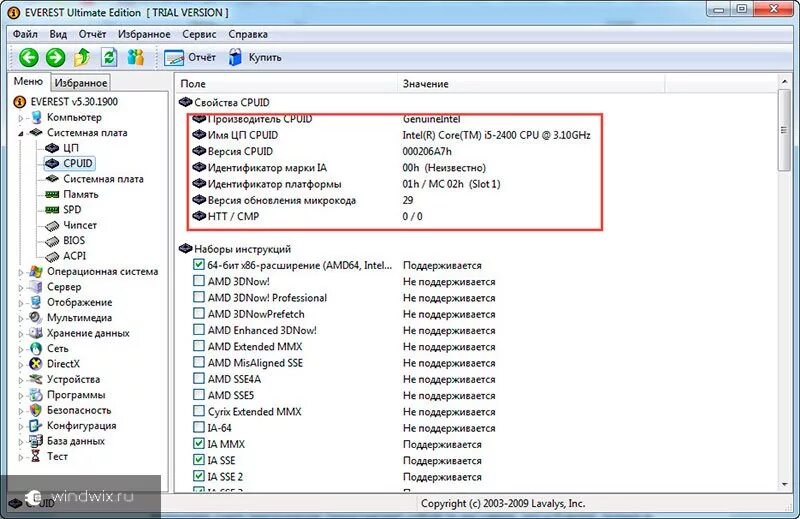Toggle IA MMX checkbox
This screenshot has height=519, width=800.
(x=199, y=444)
